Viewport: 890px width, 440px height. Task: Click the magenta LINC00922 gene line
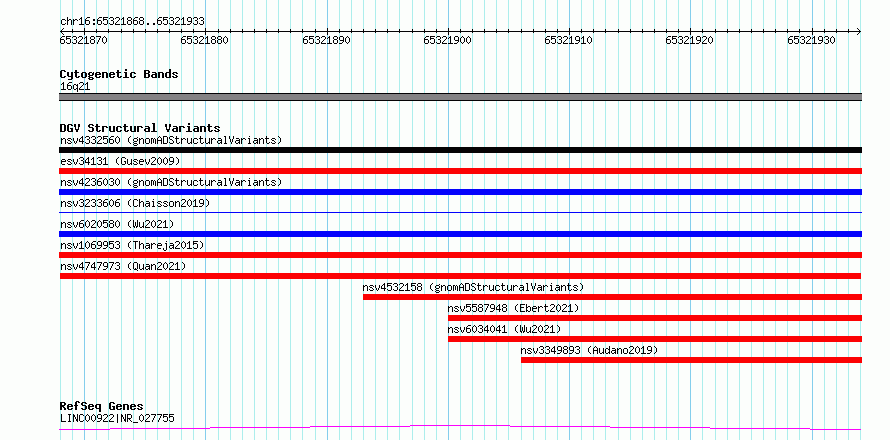point(460,427)
